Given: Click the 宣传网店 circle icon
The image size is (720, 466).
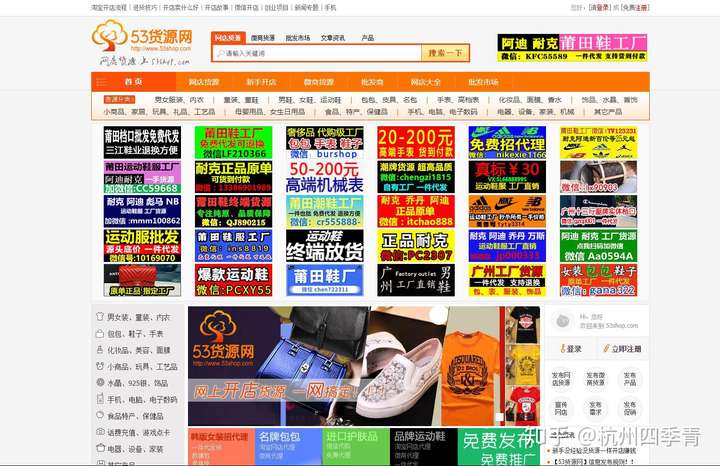Looking at the screenshot, I should (561, 408).
